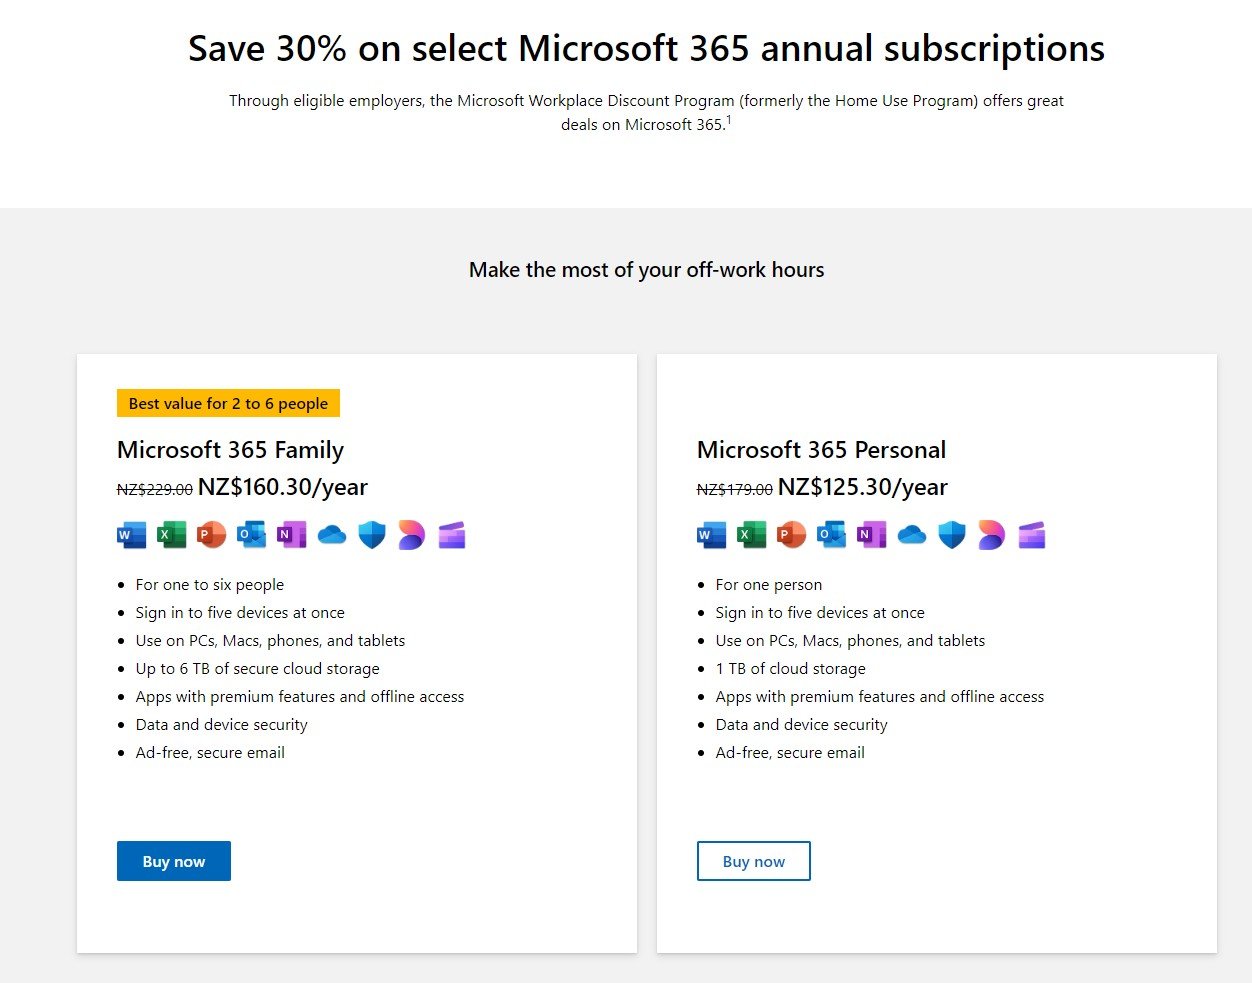Screen dimensions: 1252x983
Task: Click the Designer icon in Personal plan
Action: pos(992,535)
